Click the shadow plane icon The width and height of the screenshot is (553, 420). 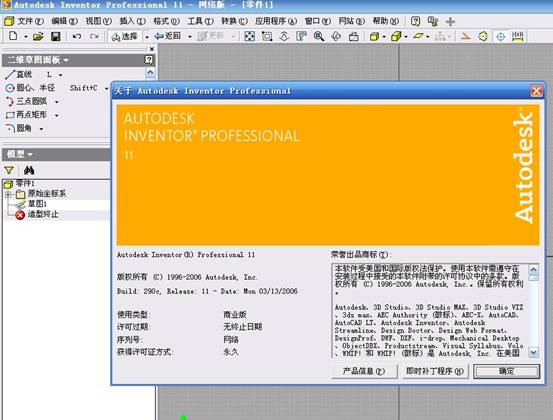[418, 36]
